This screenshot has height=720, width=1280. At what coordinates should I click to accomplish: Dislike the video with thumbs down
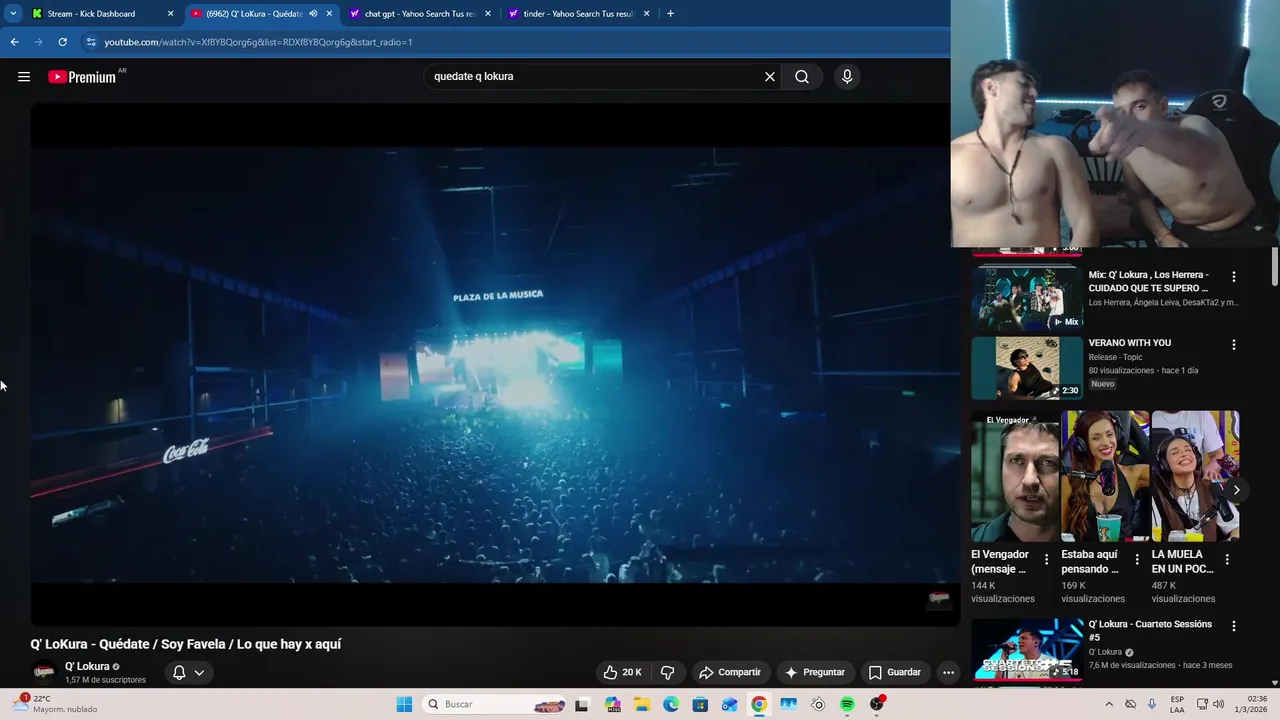[x=668, y=672]
